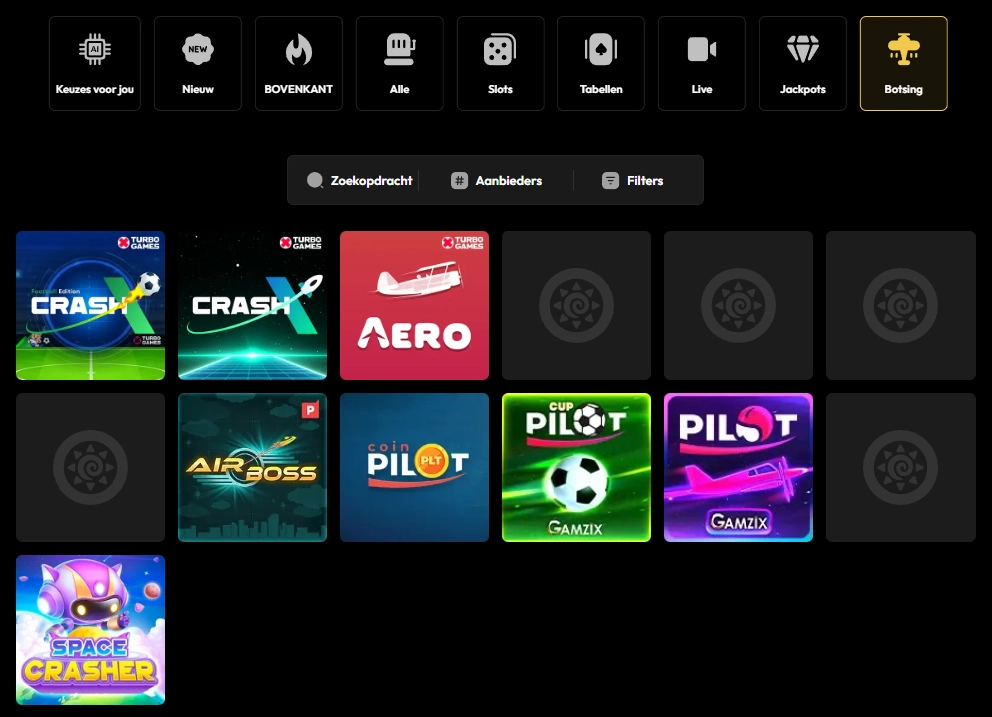
Task: Open the Keuzes voor jou category
Action: pyautogui.click(x=95, y=63)
